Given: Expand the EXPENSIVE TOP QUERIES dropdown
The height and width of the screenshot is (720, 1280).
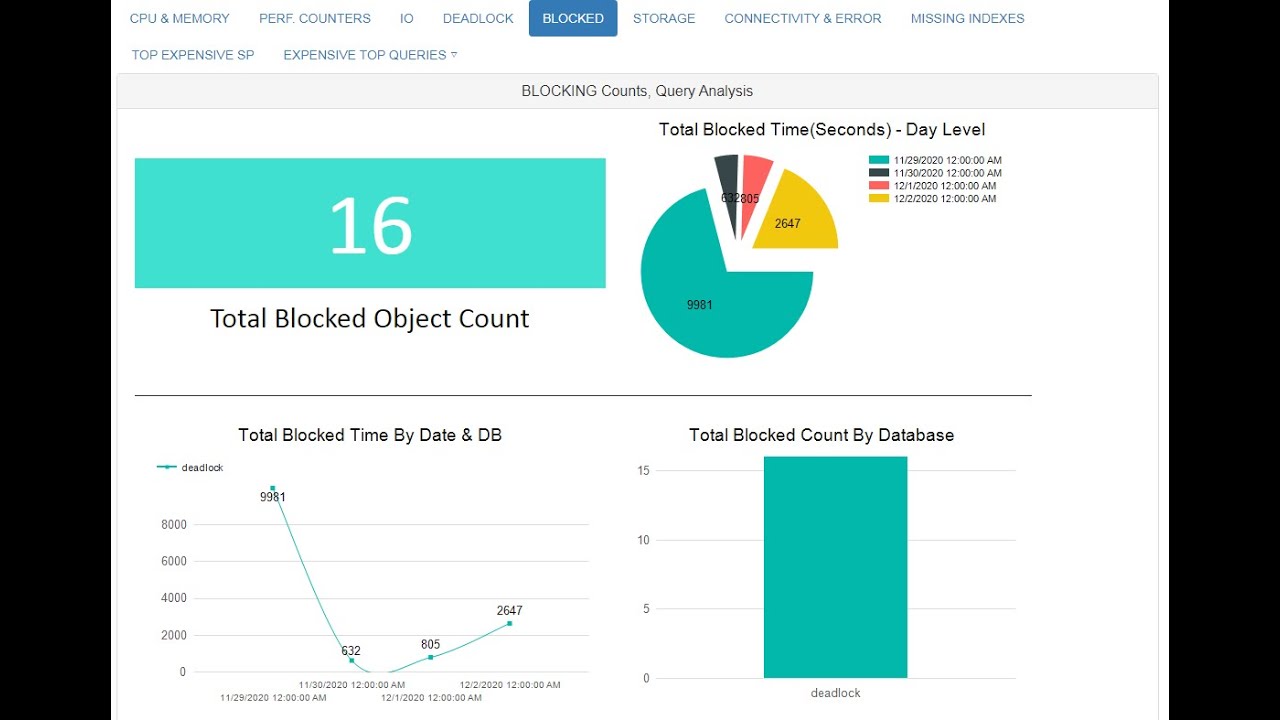Looking at the screenshot, I should (x=369, y=55).
